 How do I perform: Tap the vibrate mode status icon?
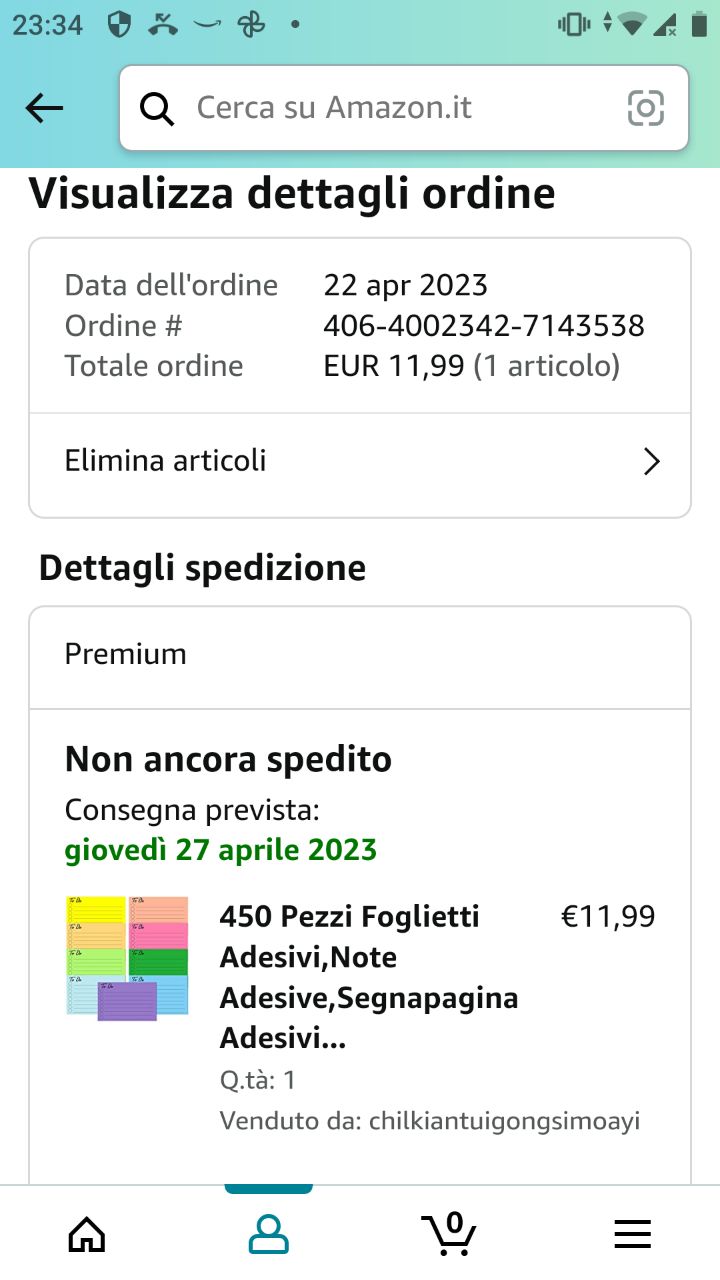pos(574,25)
